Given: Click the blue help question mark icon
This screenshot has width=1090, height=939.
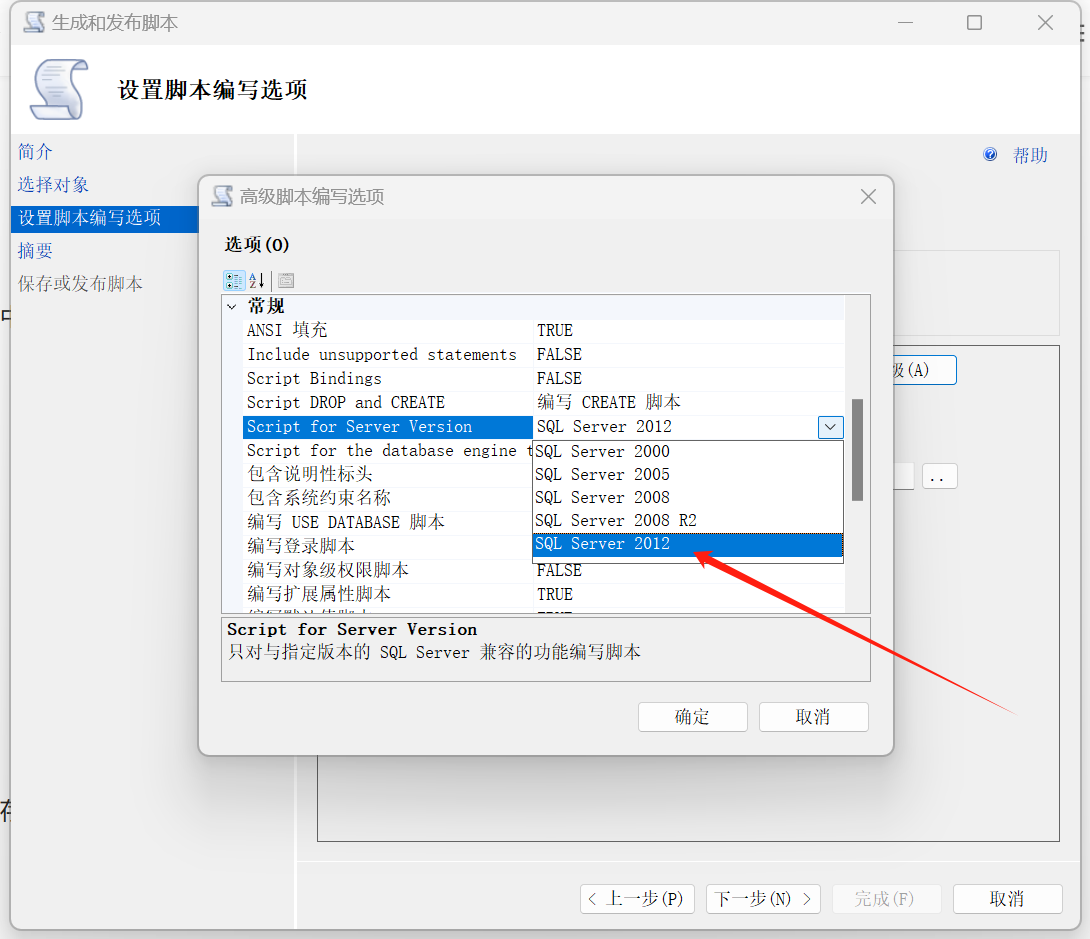Looking at the screenshot, I should click(990, 154).
